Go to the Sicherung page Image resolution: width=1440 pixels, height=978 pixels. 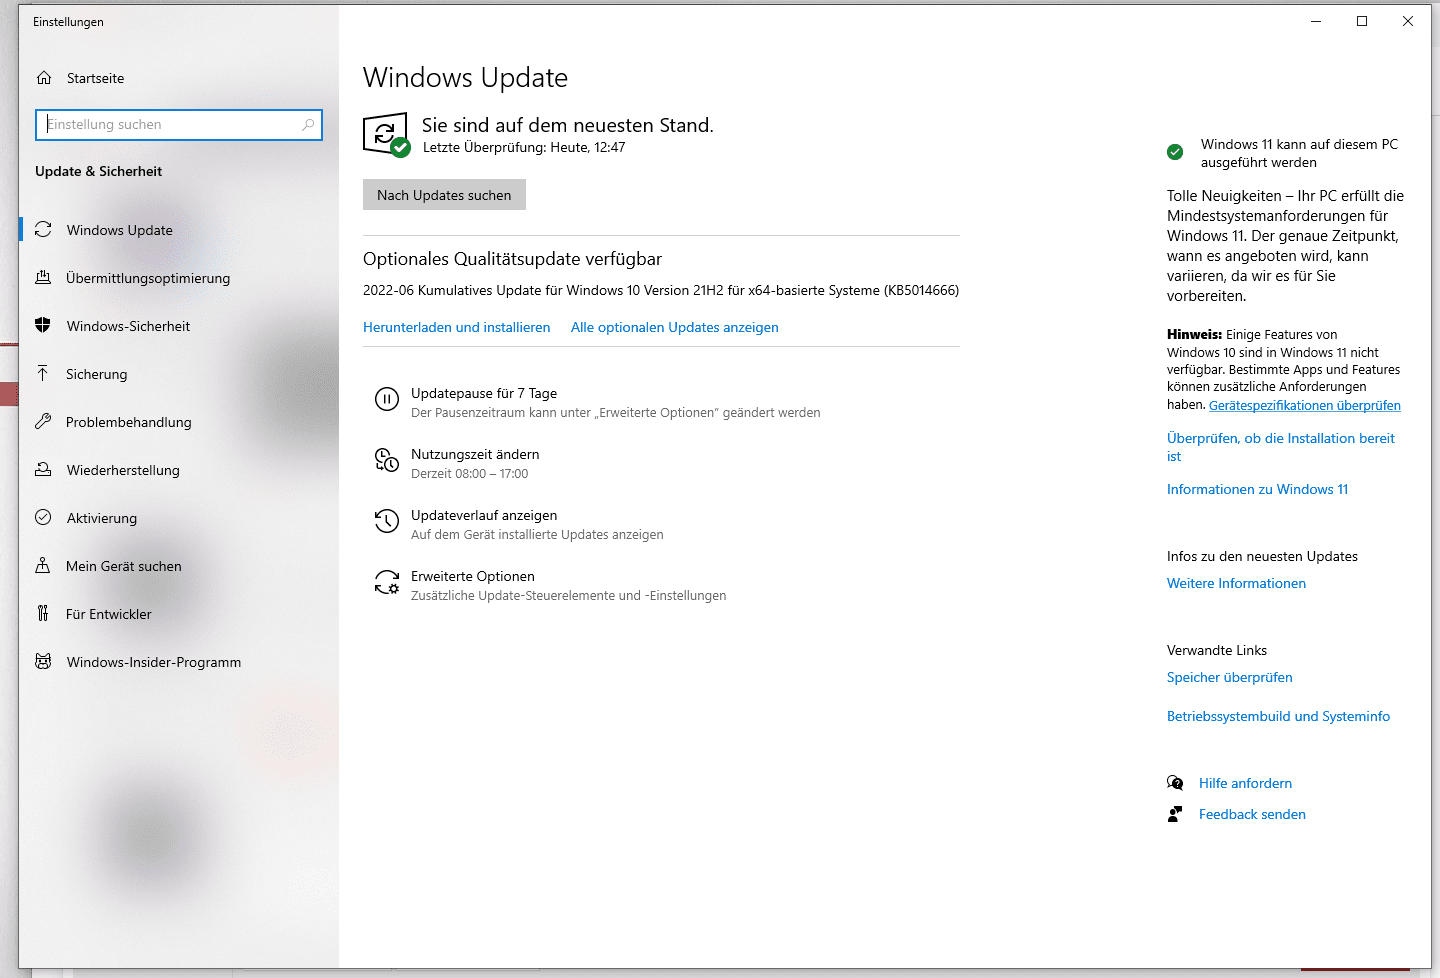tap(179, 374)
